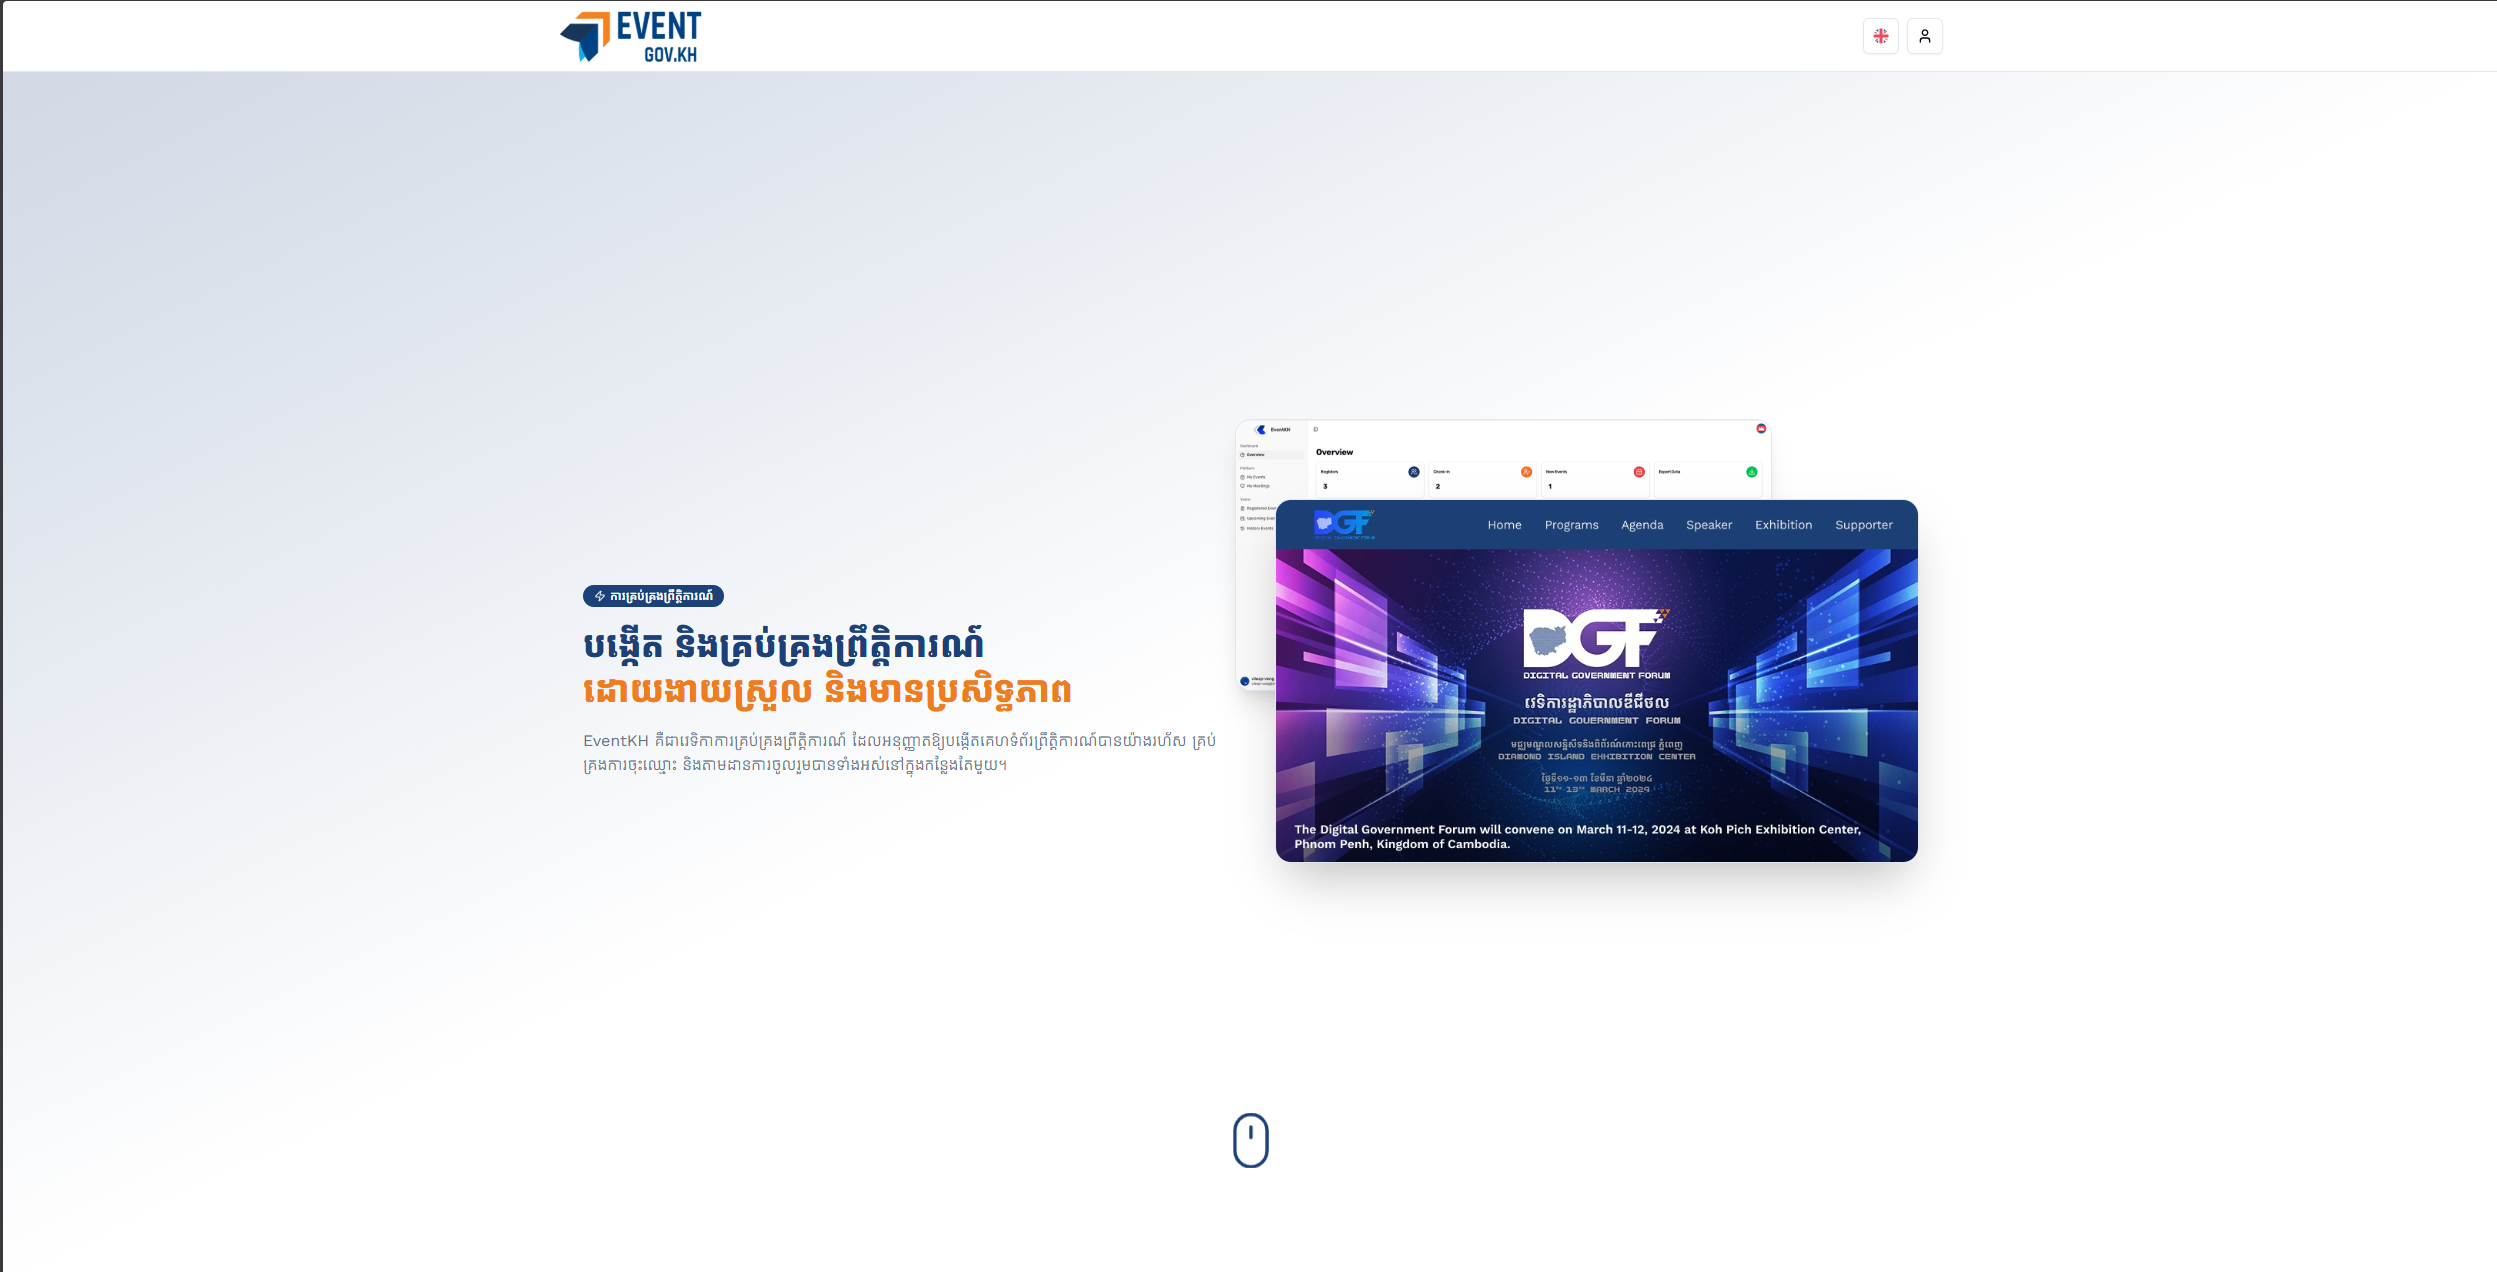Click the Overview dashboard entry
The width and height of the screenshot is (2497, 1272).
[1256, 454]
